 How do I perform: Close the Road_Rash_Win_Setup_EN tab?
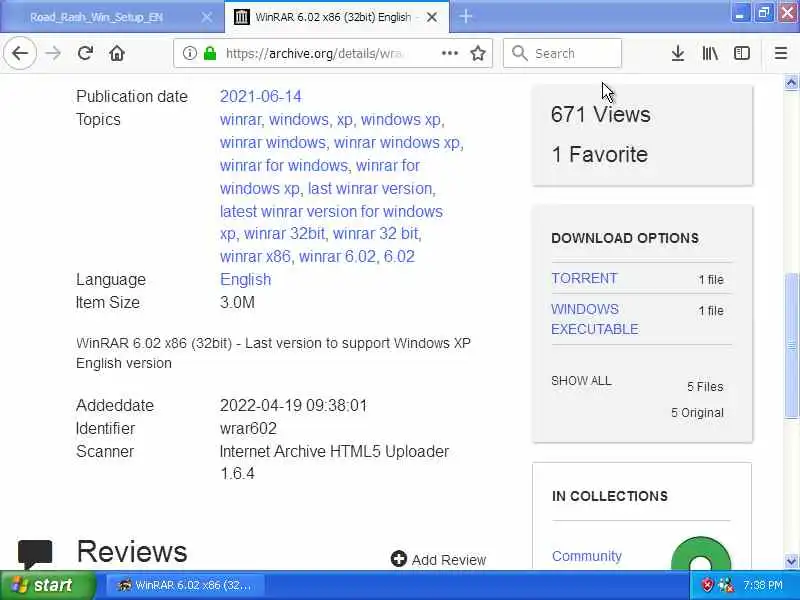[207, 17]
